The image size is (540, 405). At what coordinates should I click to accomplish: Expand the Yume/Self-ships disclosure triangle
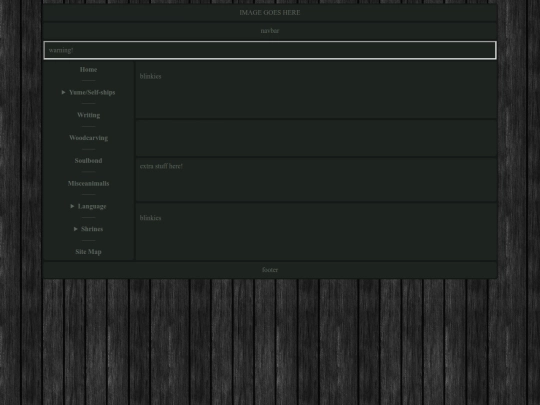[x=63, y=92]
